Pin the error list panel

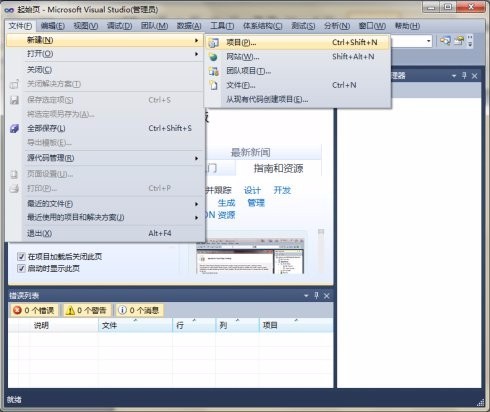coord(316,296)
